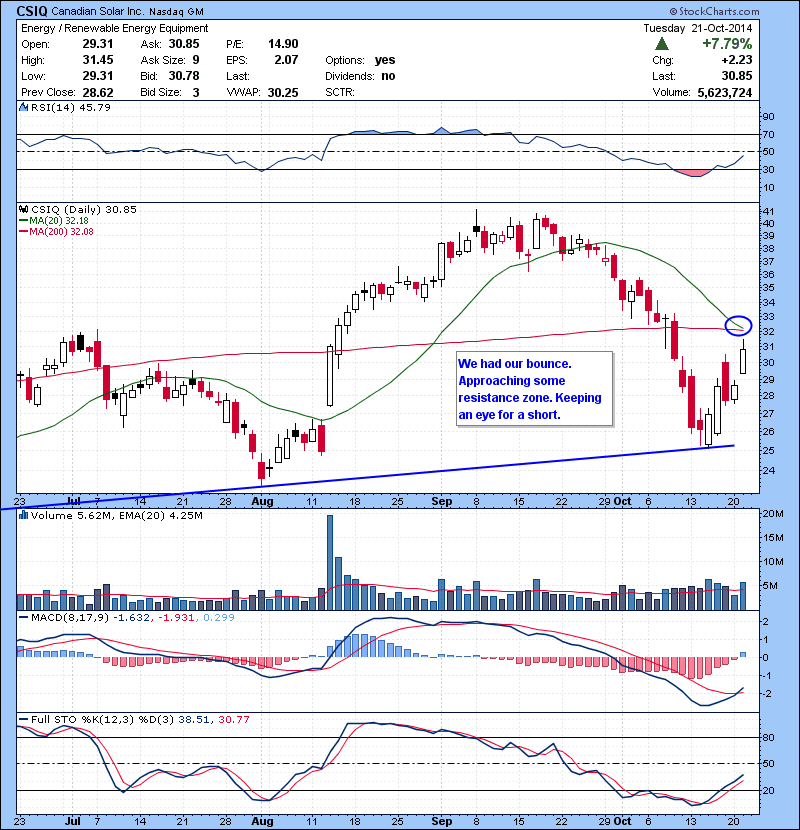Select the Full STO %D value 30.77
This screenshot has height=830, width=800.
click(233, 719)
